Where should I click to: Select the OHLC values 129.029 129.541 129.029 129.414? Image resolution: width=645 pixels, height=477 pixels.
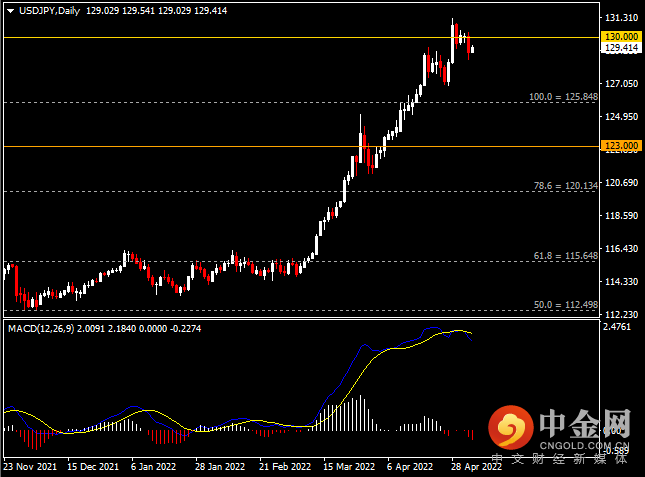click(x=156, y=11)
